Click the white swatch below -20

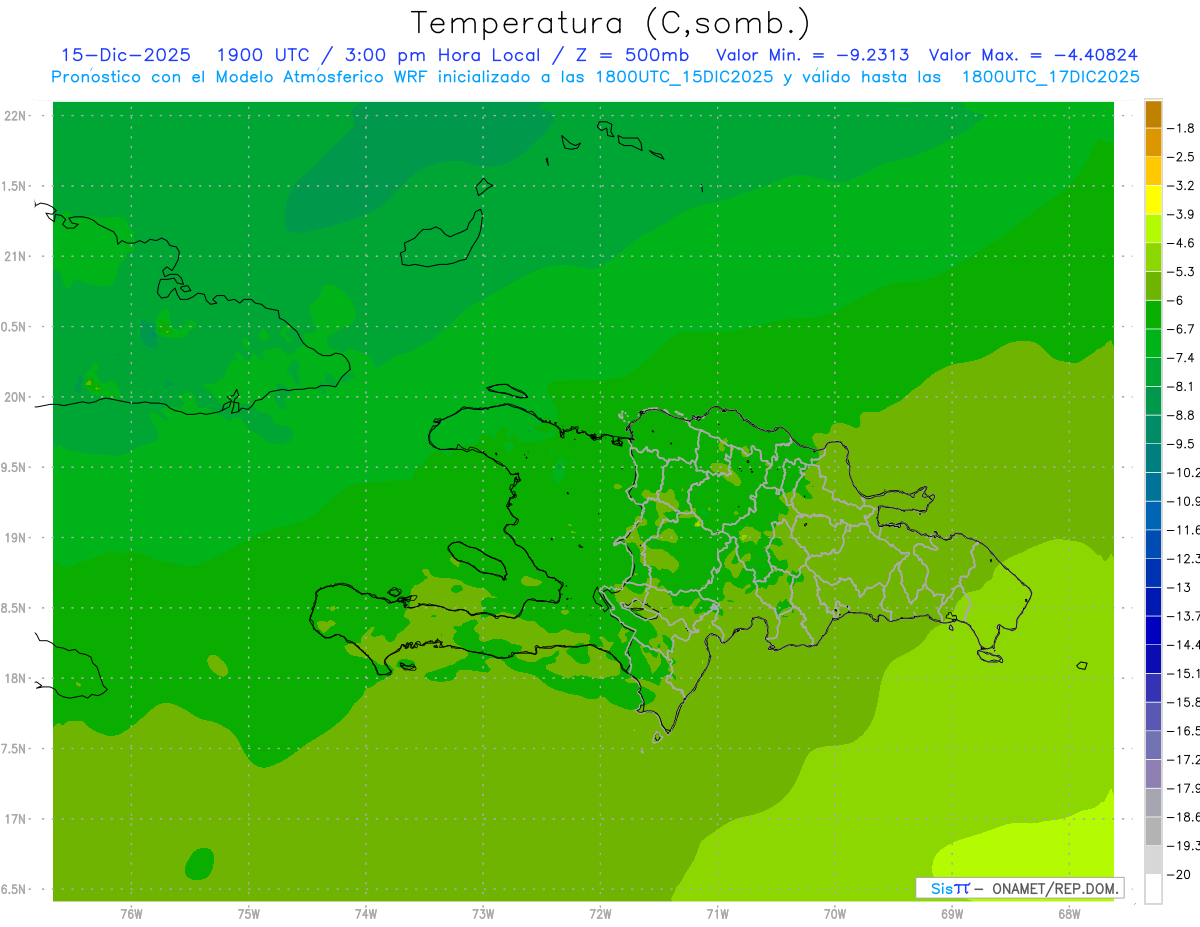point(1153,889)
